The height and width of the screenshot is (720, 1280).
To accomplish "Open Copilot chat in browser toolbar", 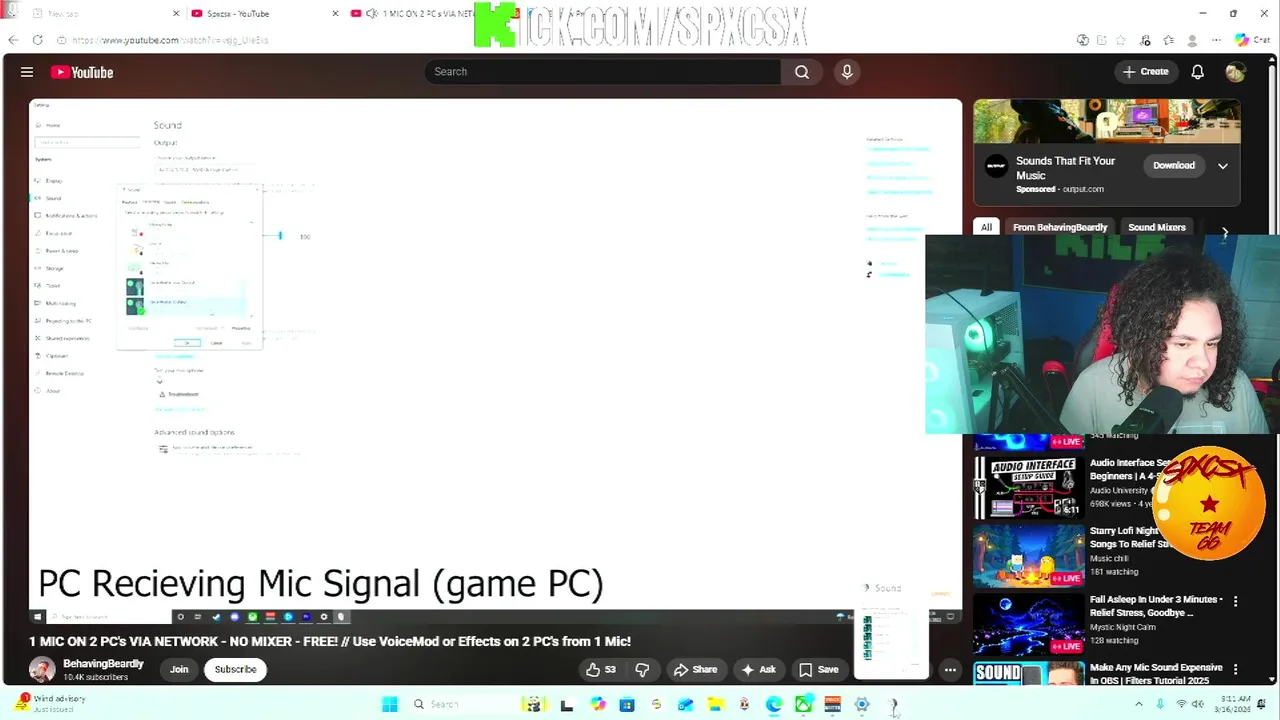I will click(x=1251, y=40).
